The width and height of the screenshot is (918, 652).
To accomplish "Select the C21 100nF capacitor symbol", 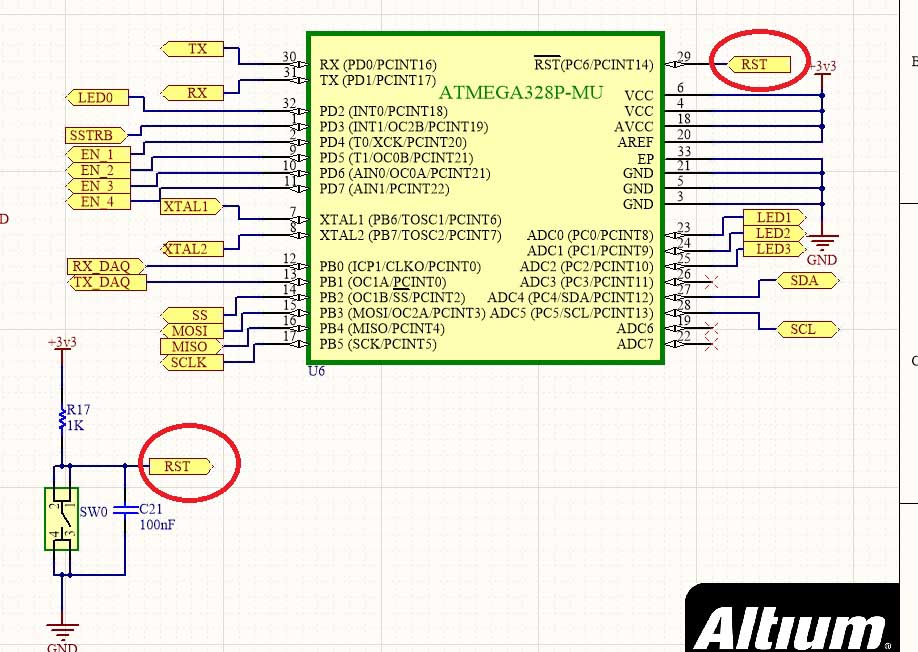I will click(123, 510).
